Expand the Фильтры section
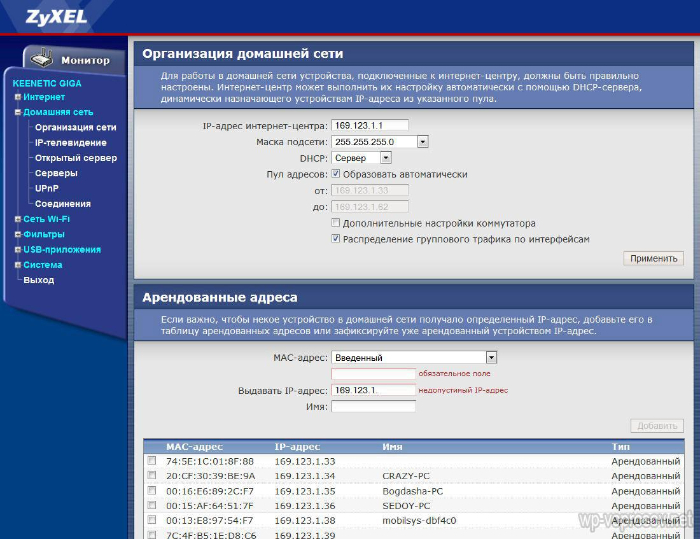 (x=18, y=234)
